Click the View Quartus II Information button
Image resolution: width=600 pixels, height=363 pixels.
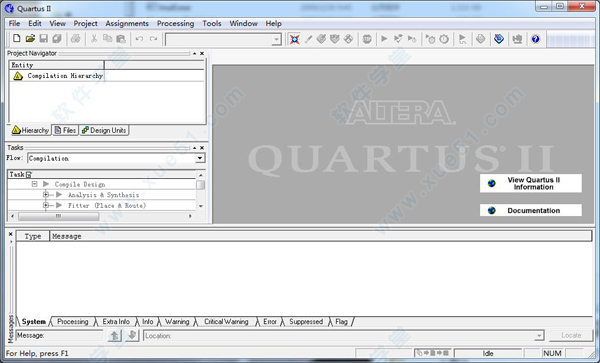(531, 183)
